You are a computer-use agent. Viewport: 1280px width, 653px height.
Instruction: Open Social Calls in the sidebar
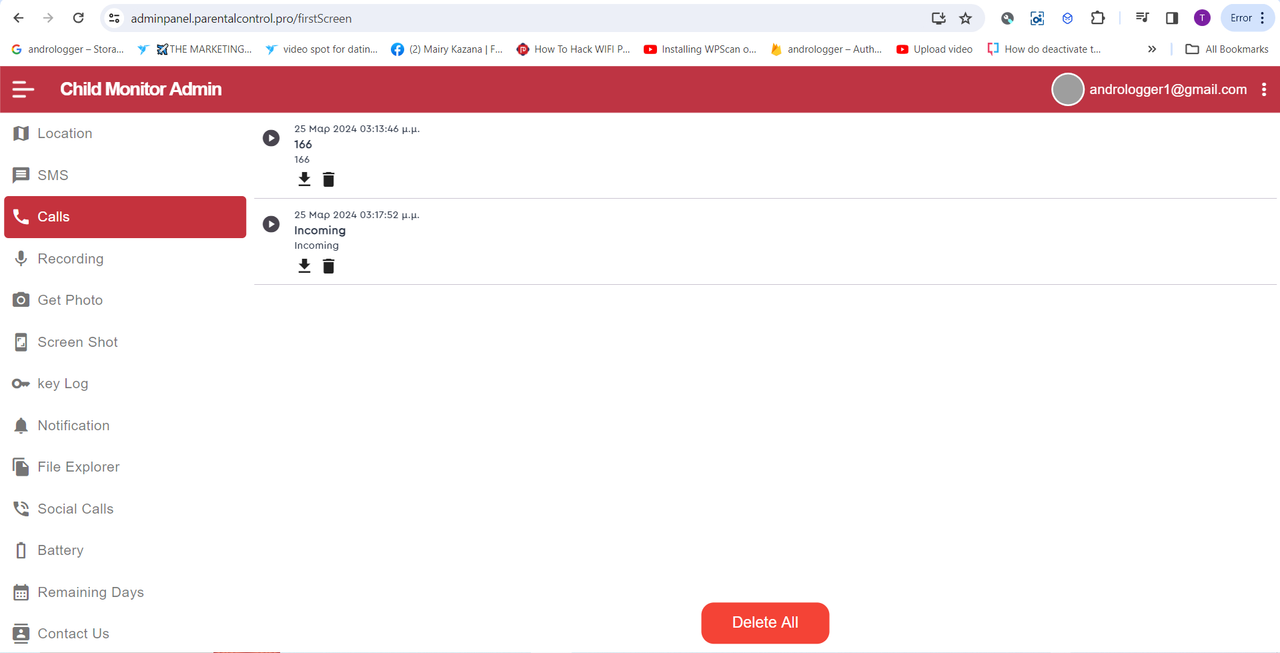point(125,508)
